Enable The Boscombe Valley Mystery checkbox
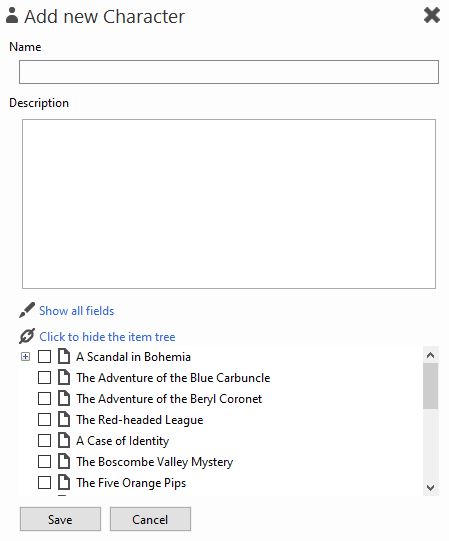 pos(45,461)
